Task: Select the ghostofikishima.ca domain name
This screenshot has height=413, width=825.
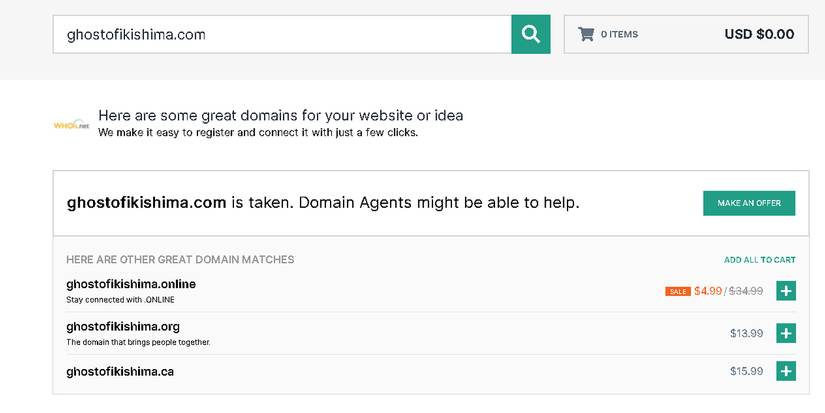Action: [x=120, y=371]
